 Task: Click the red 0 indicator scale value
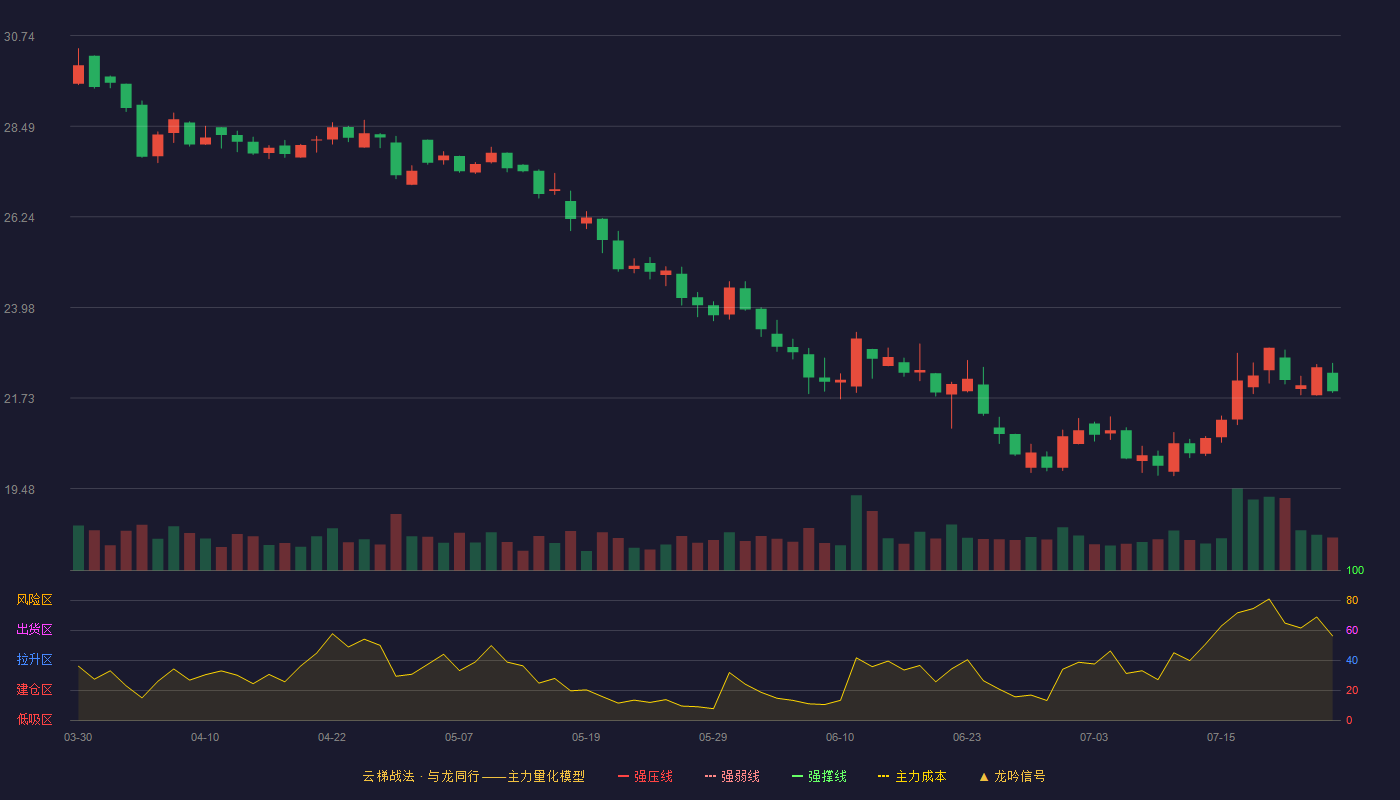tap(1349, 721)
